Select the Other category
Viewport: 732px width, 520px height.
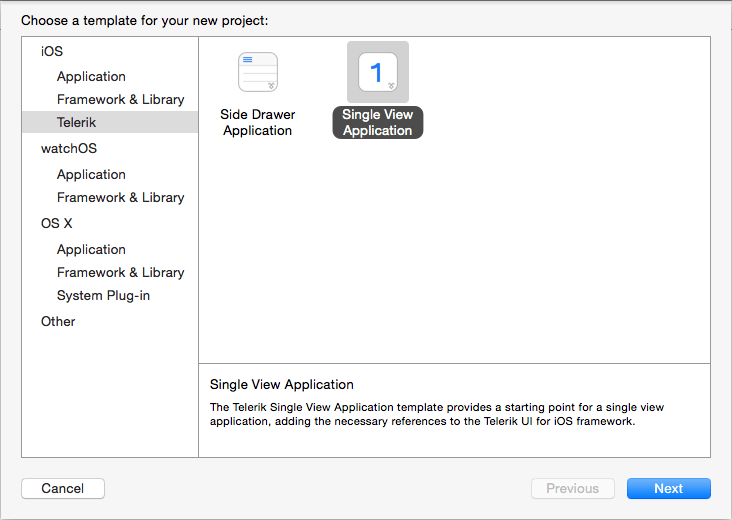click(58, 321)
